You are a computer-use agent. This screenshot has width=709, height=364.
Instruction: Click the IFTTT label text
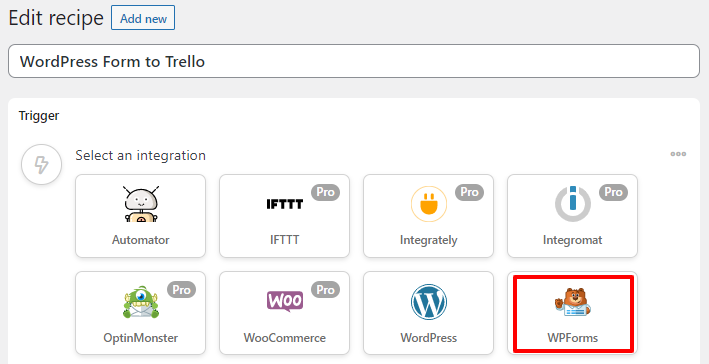point(284,240)
